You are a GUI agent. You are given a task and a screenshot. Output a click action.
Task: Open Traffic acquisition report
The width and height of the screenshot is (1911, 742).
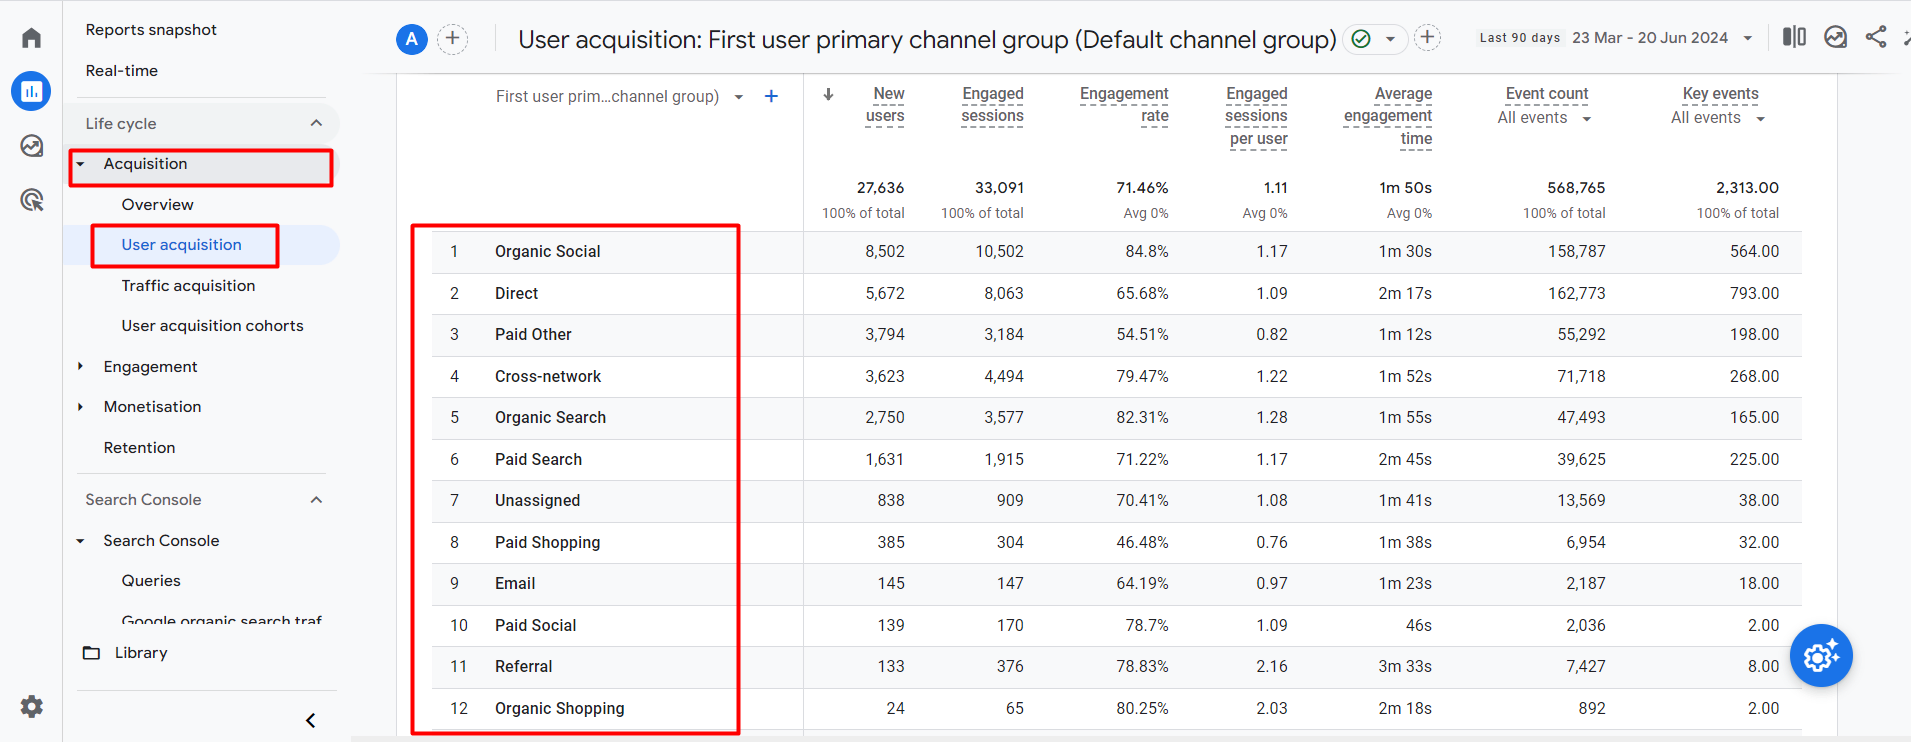click(x=188, y=286)
